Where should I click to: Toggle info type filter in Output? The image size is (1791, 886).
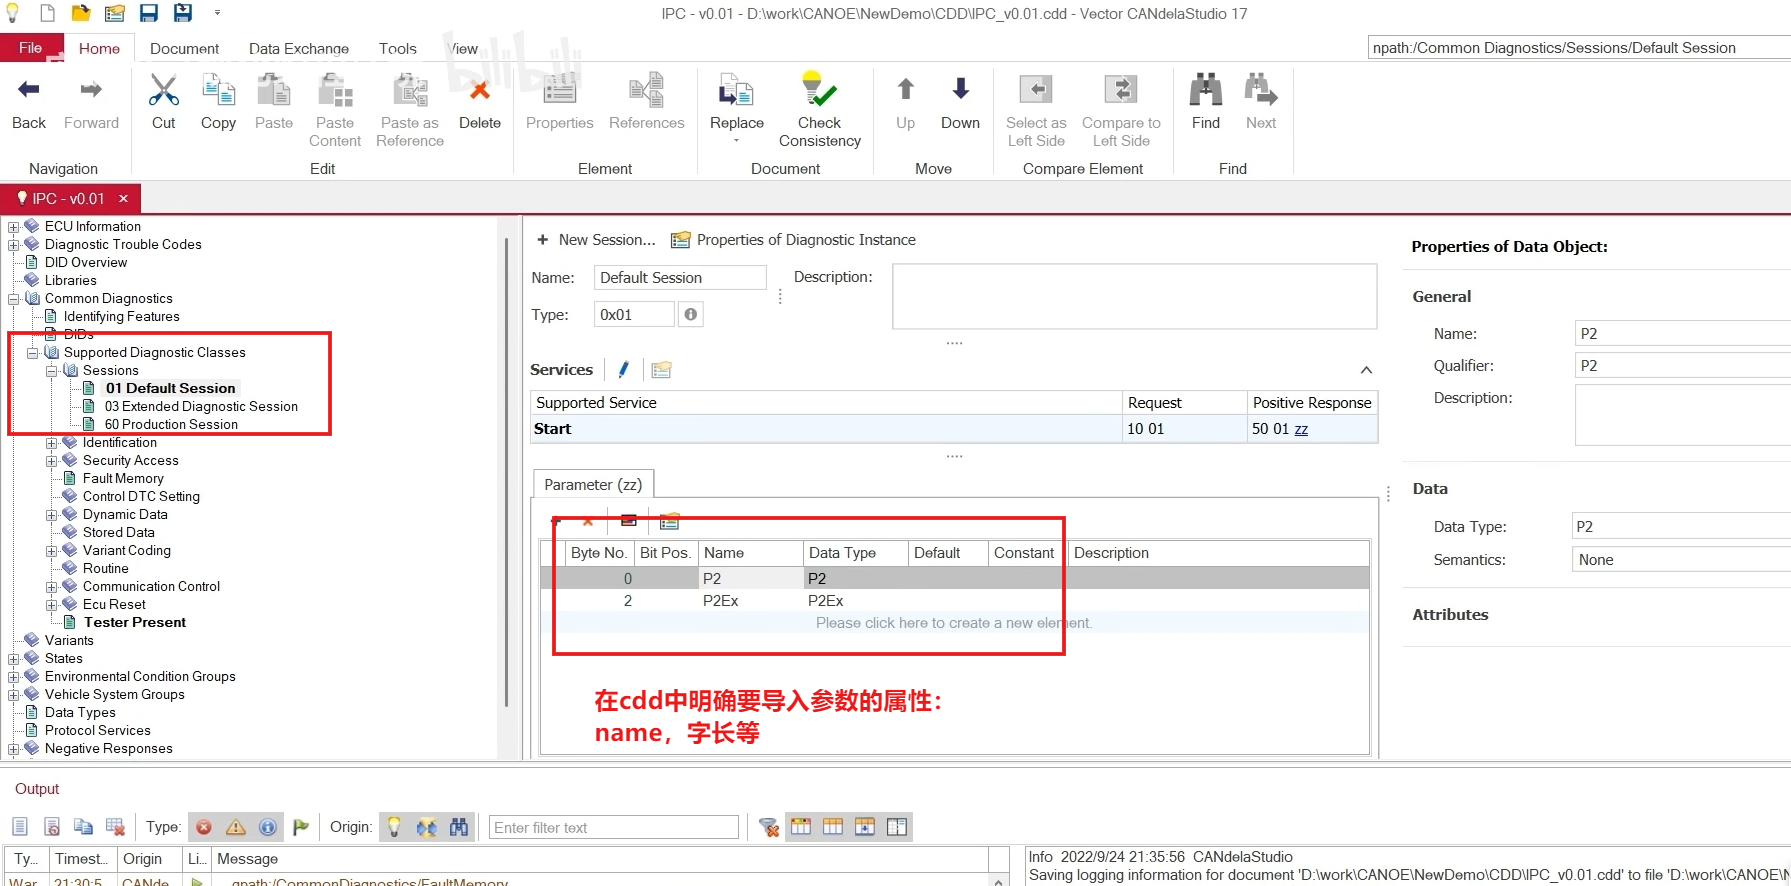tap(268, 827)
